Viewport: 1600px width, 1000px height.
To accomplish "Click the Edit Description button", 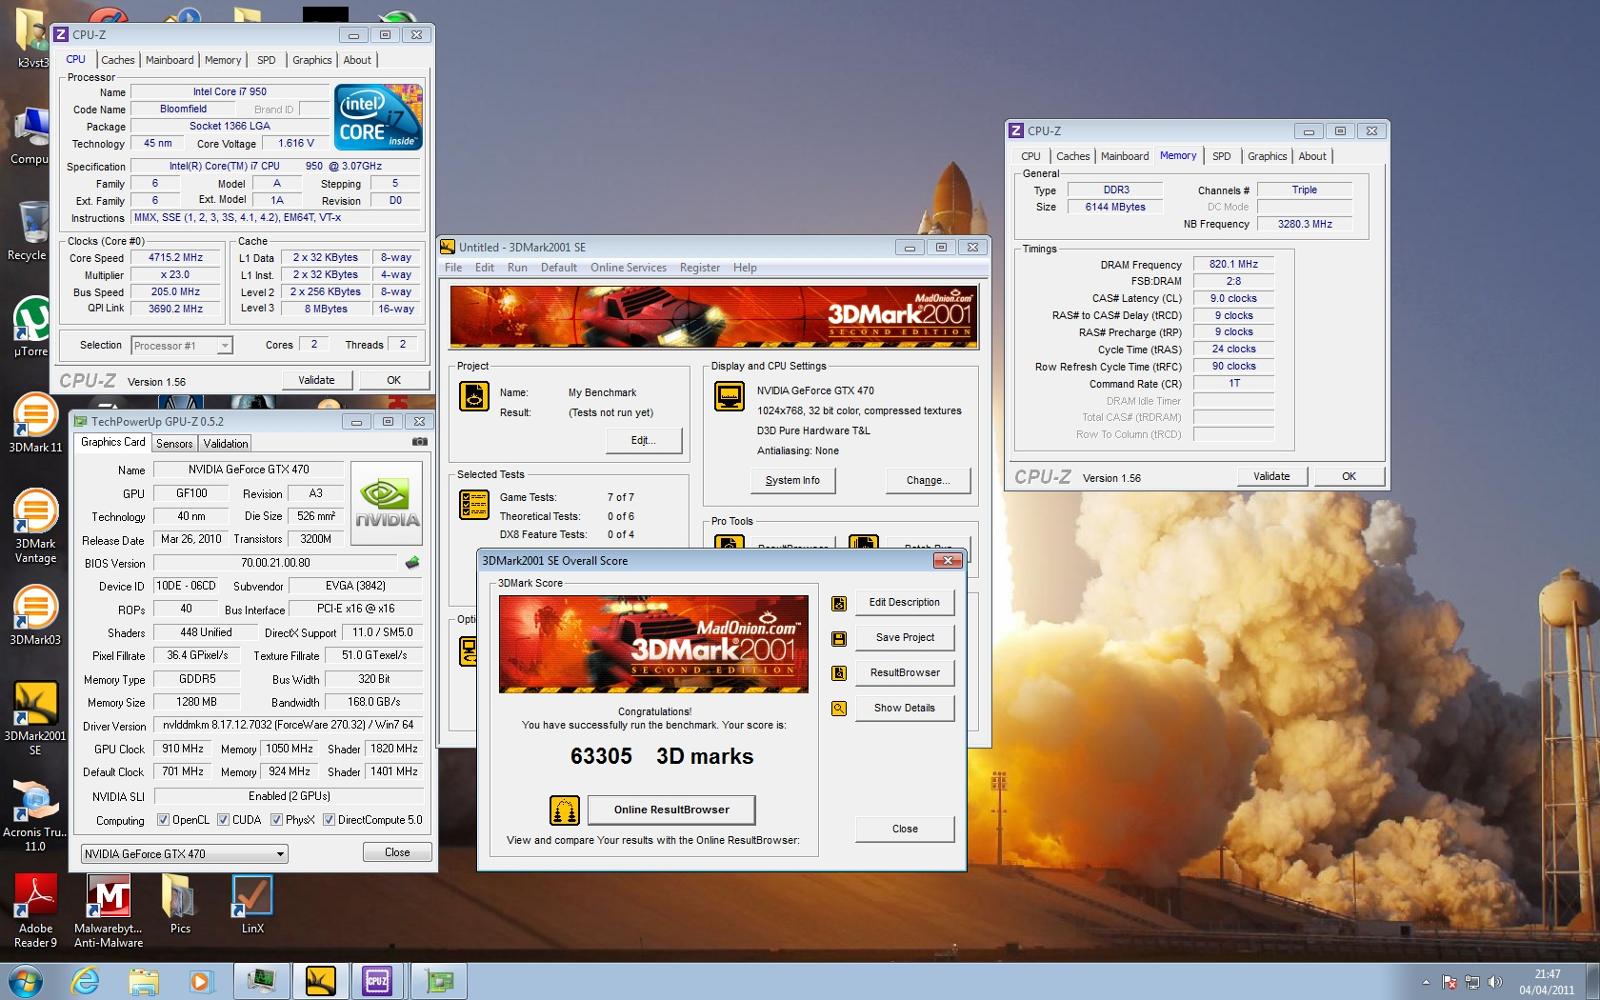I will pos(904,603).
